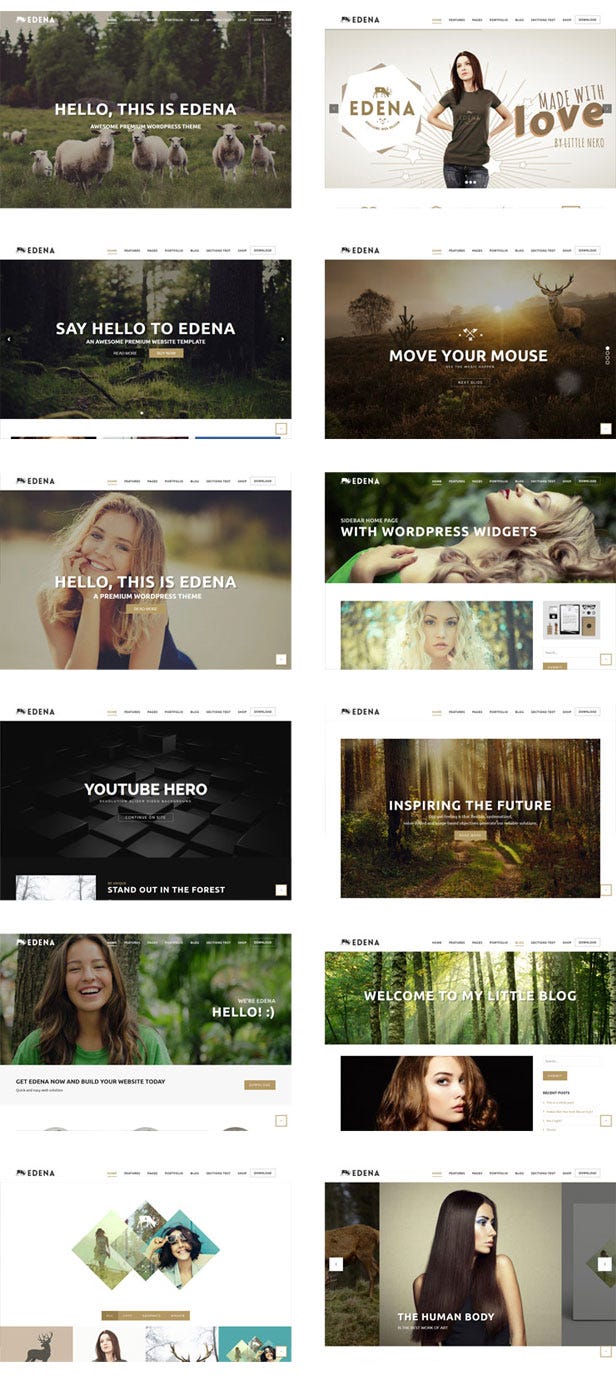
Task: Open deer silhouette portfolio thumbnail
Action: (36, 1344)
